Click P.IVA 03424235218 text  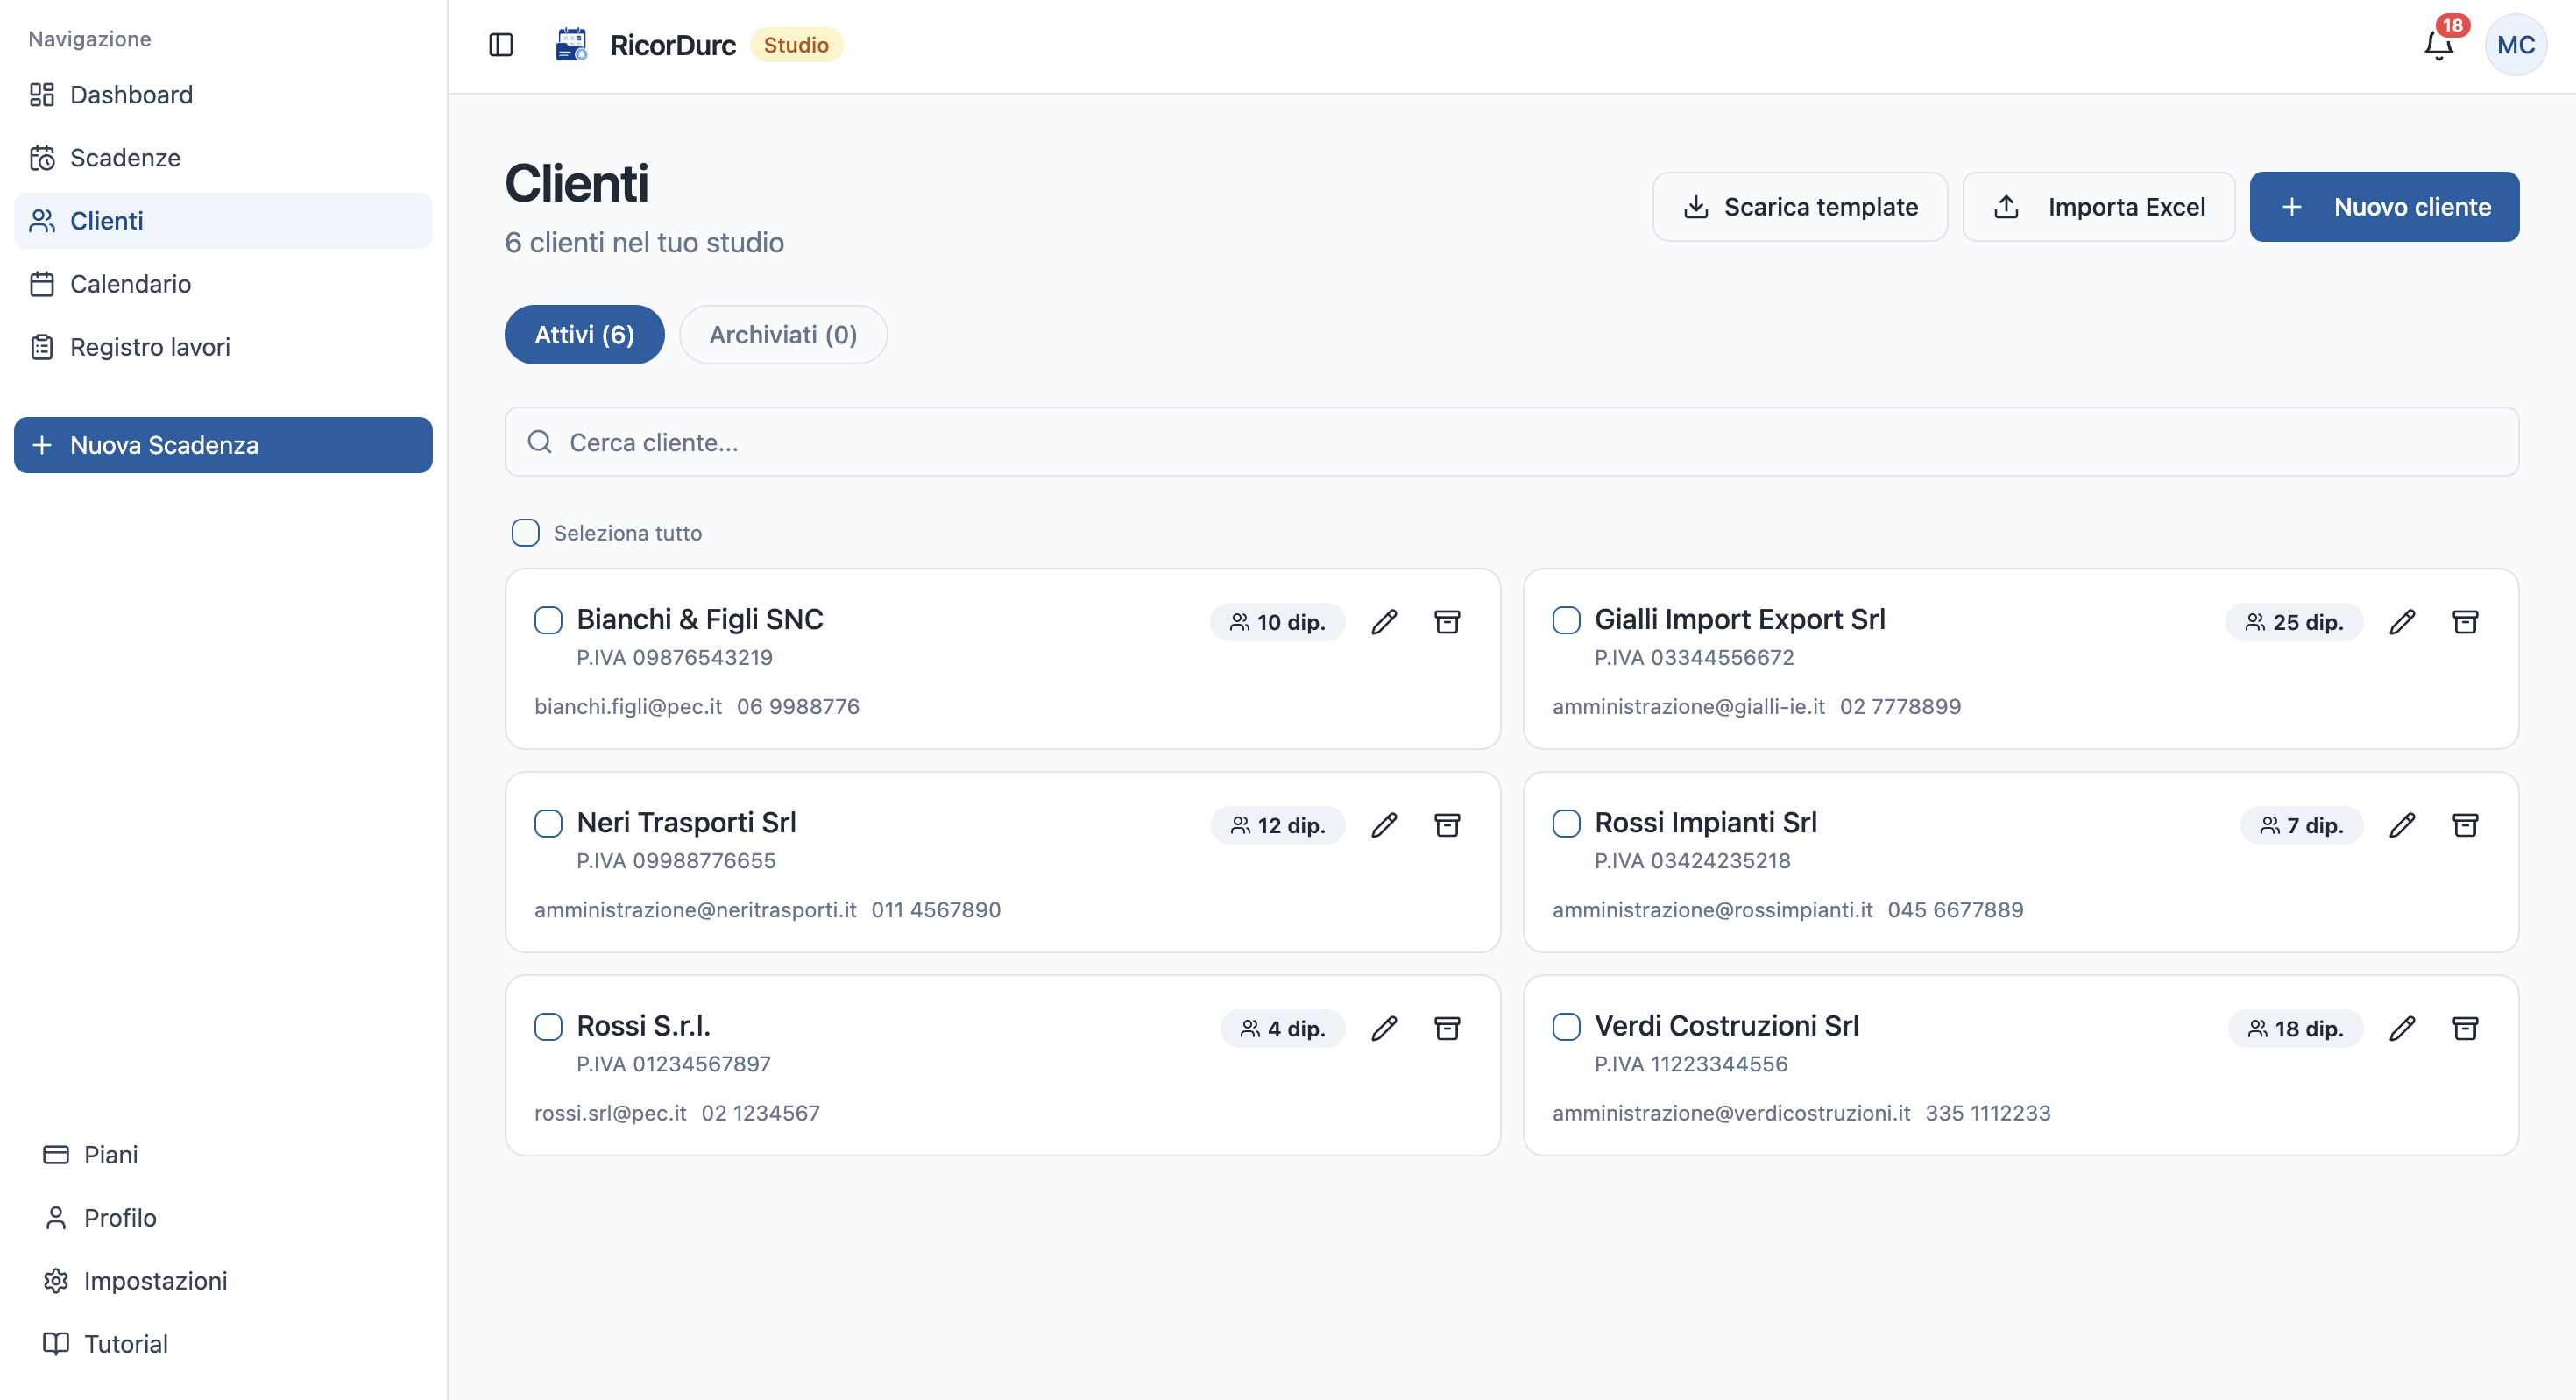(1692, 861)
